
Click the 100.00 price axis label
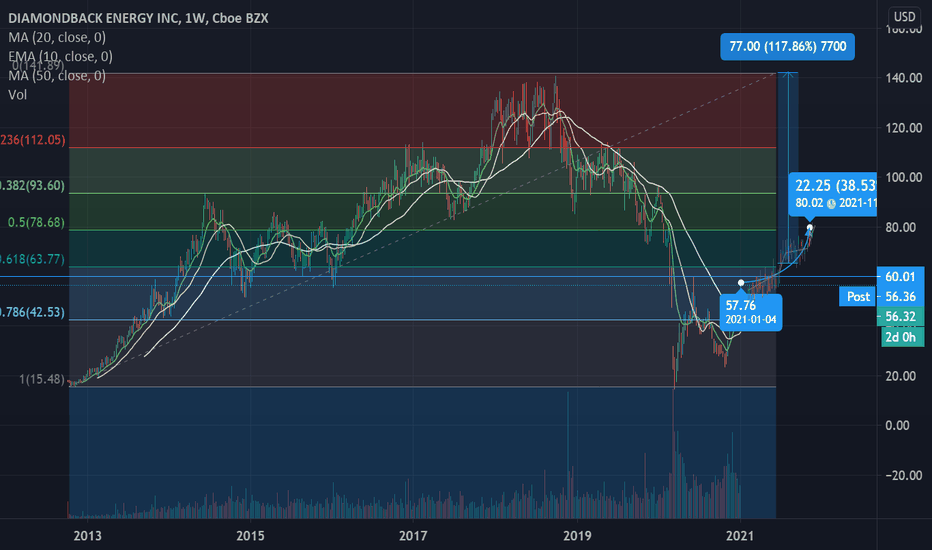[x=903, y=177]
